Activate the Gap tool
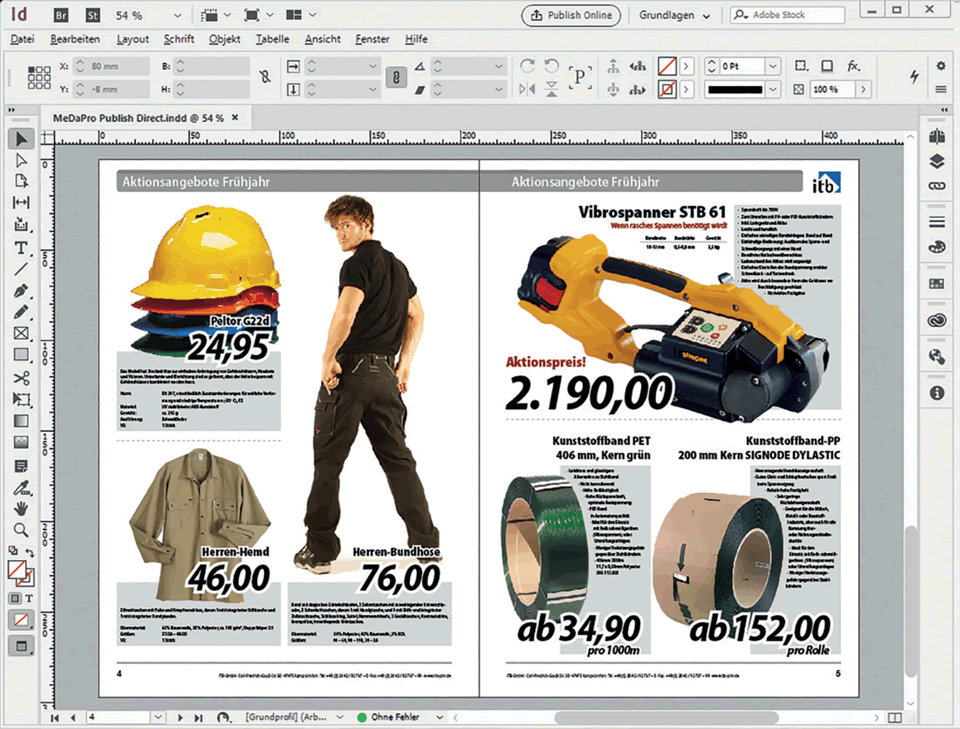The width and height of the screenshot is (960, 729). [21, 202]
